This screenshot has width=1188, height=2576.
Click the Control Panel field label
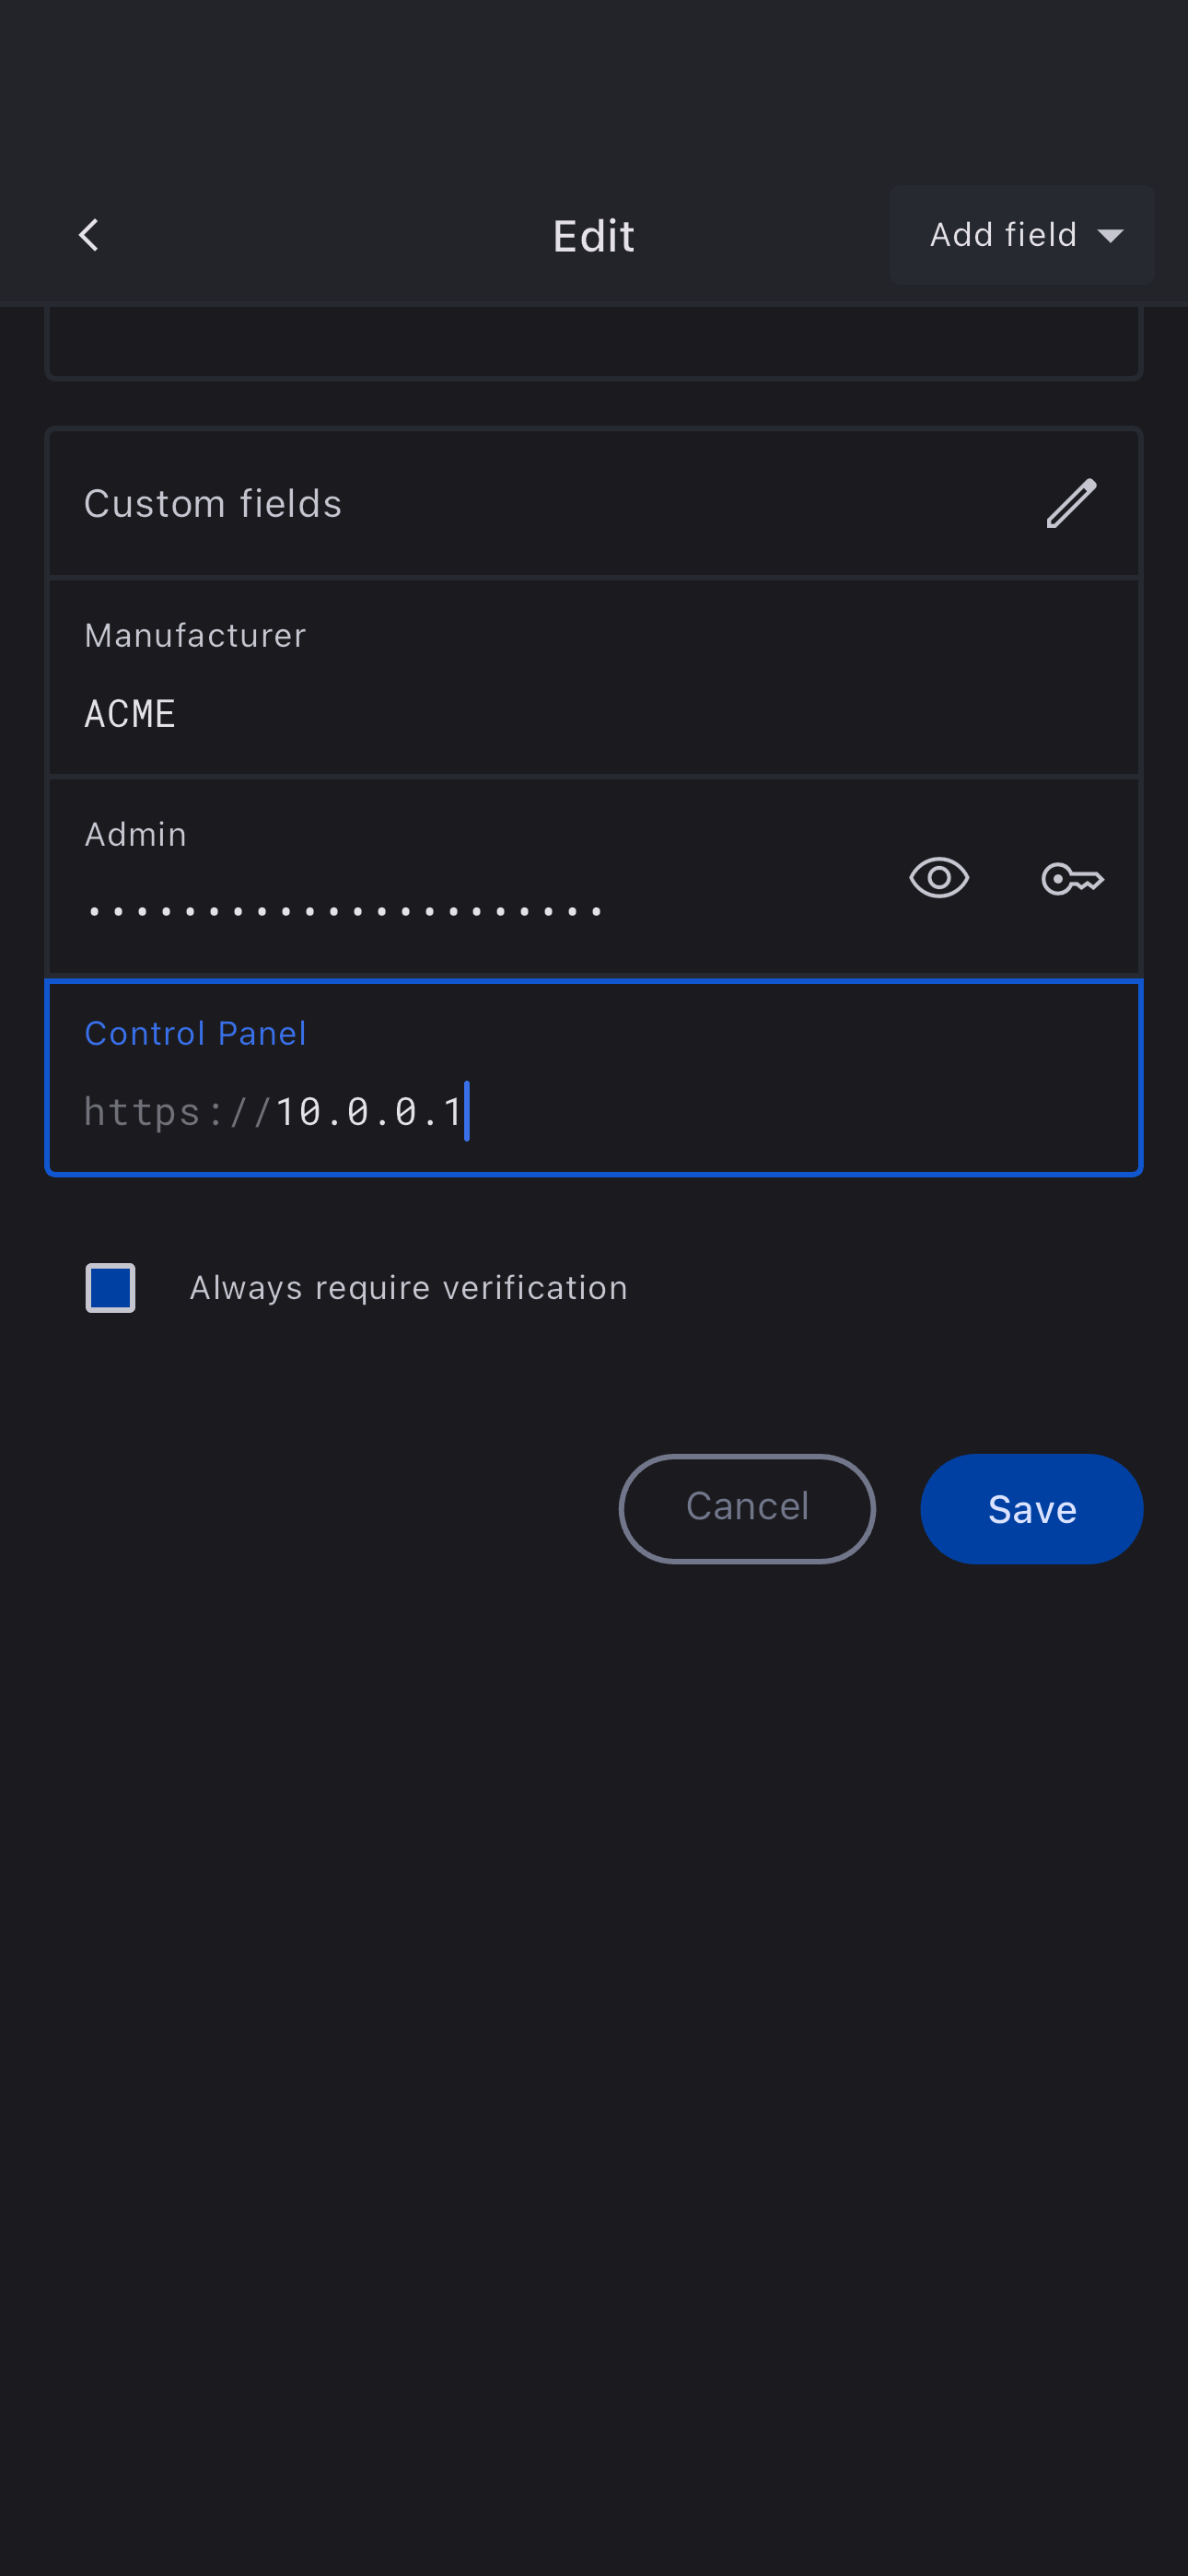click(195, 1034)
